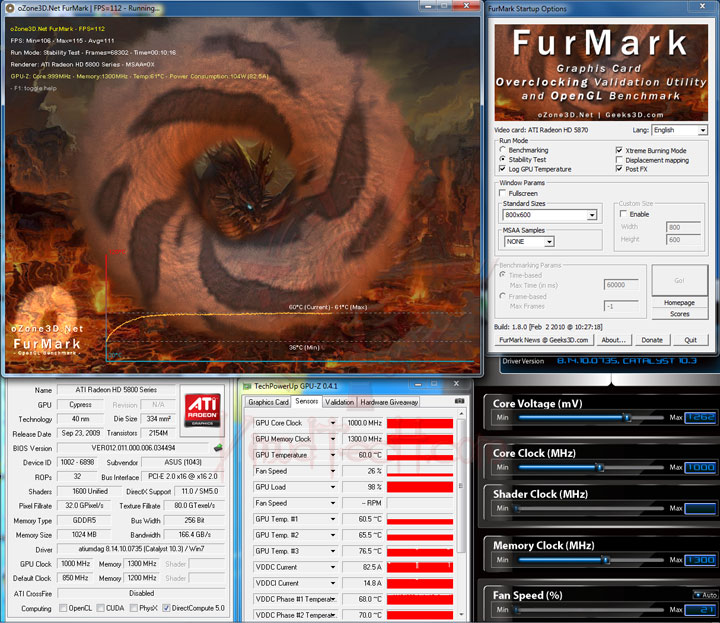Open GPU Temp. #1 sensor dropdown

(333, 519)
